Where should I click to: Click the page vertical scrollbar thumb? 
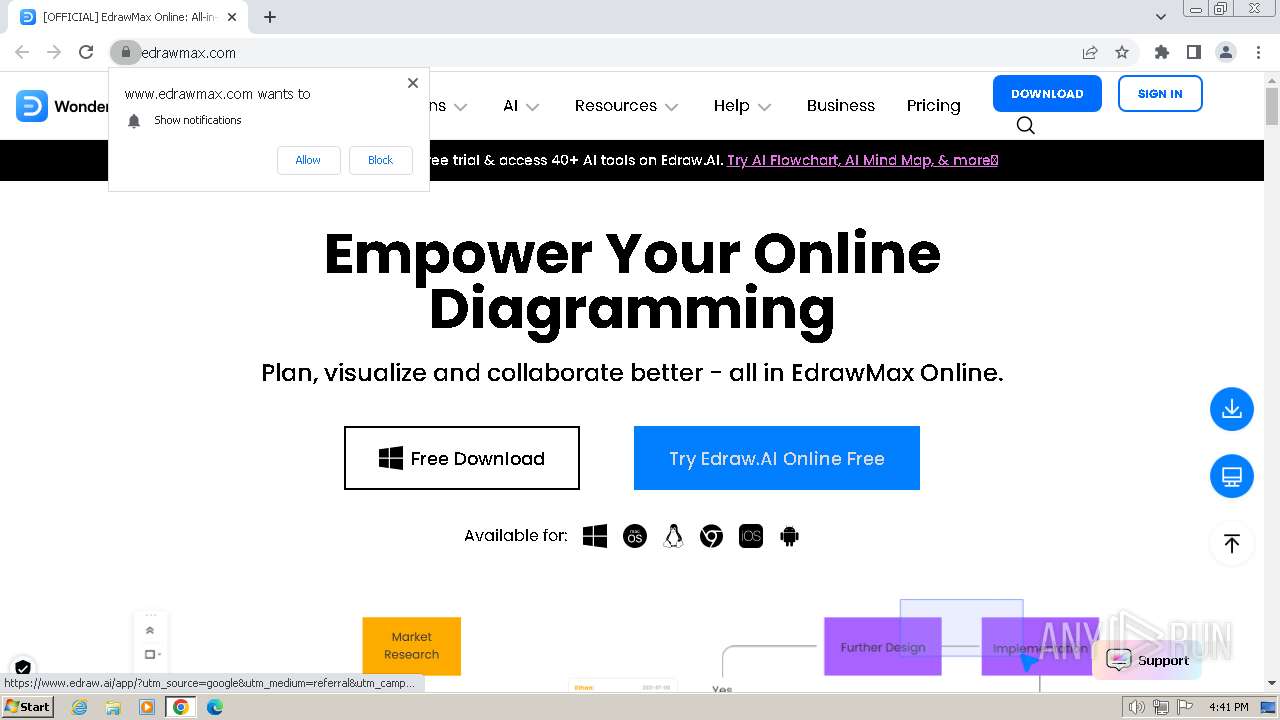click(1272, 106)
